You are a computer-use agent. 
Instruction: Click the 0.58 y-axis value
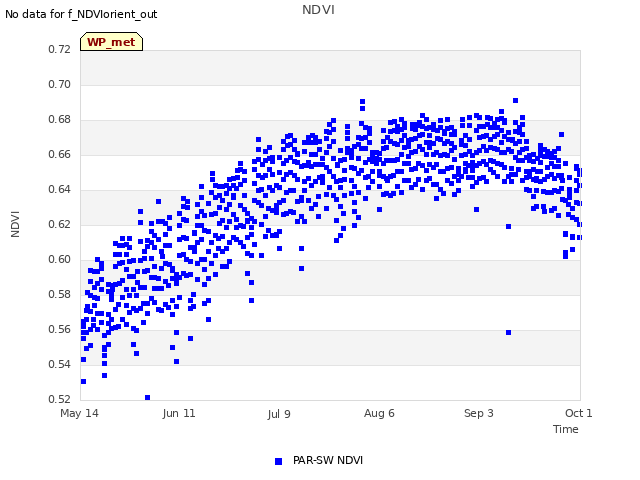60,294
